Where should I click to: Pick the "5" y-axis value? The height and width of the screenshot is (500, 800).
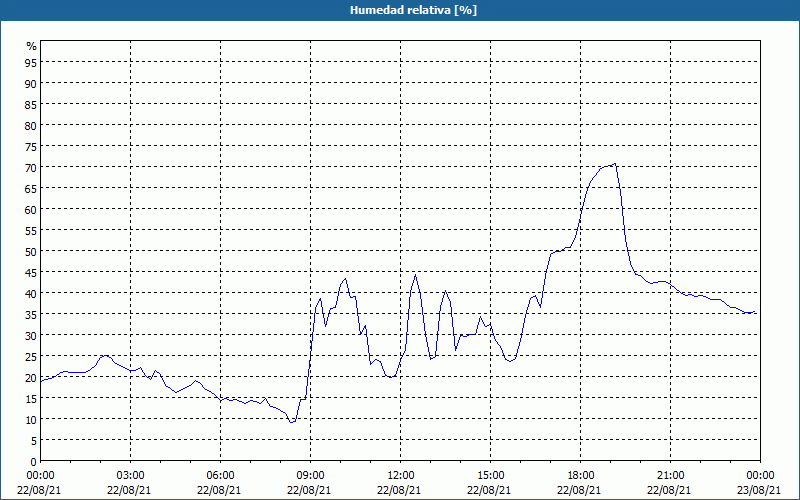point(34,440)
